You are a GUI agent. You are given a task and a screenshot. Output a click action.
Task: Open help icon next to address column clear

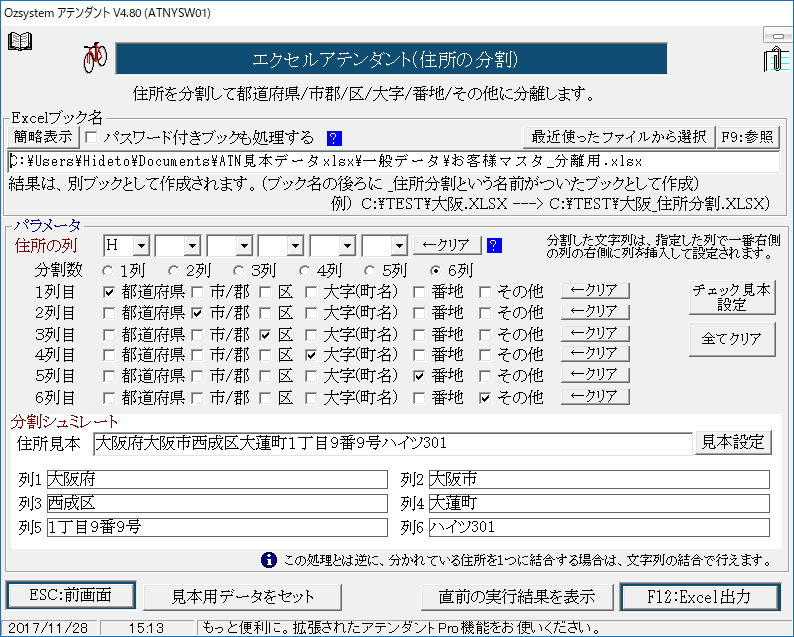(x=494, y=246)
